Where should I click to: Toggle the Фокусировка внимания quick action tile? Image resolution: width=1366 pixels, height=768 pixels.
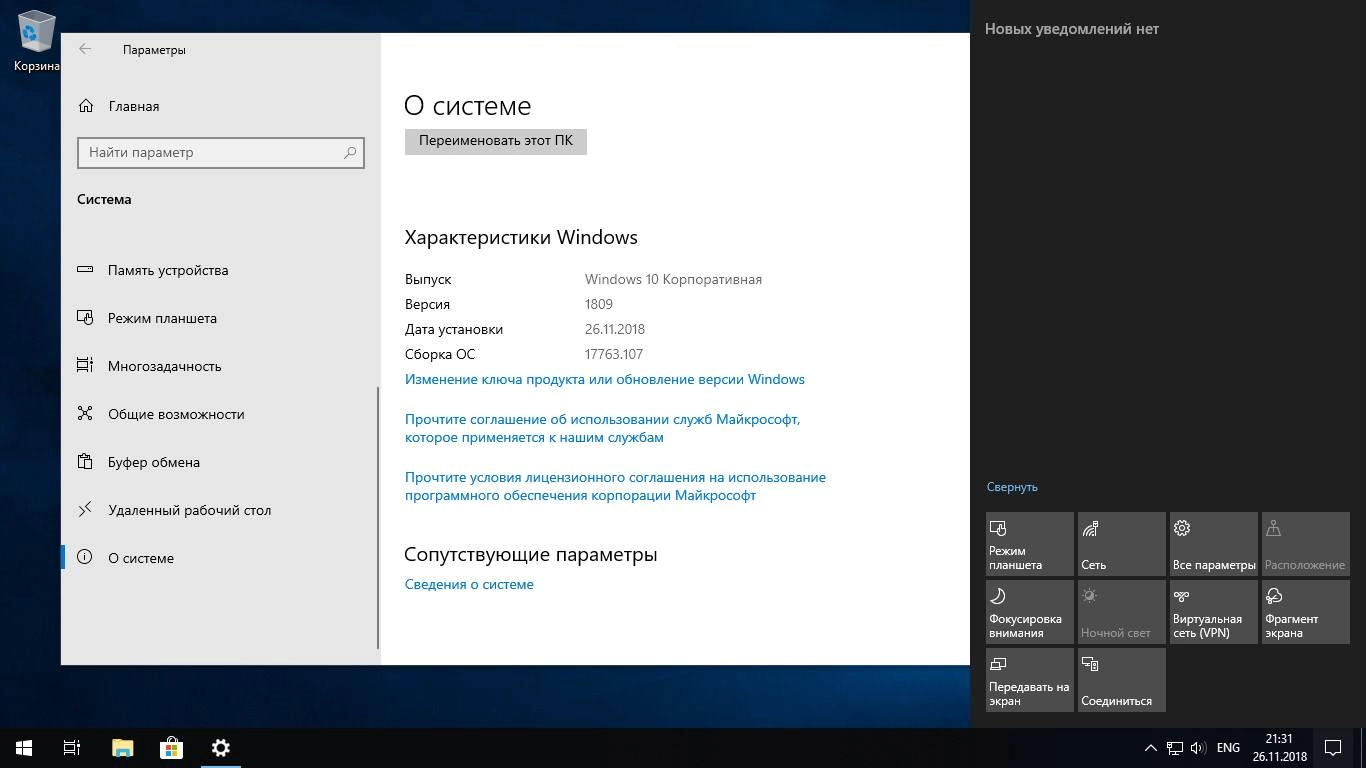tap(1030, 612)
